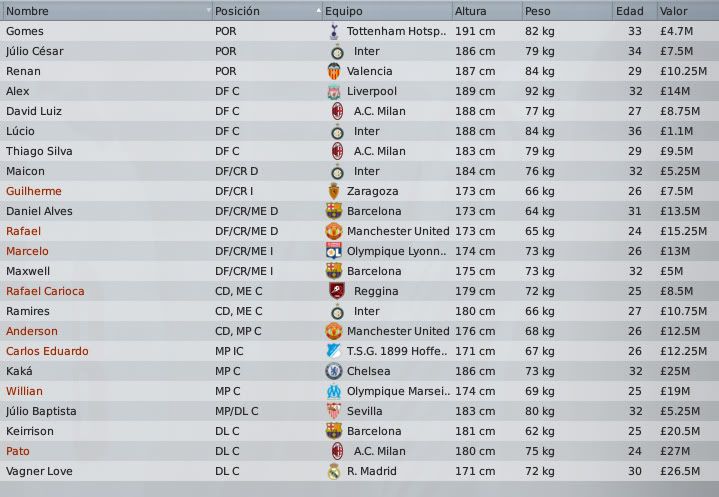Sort by Valor column header

tap(685, 11)
